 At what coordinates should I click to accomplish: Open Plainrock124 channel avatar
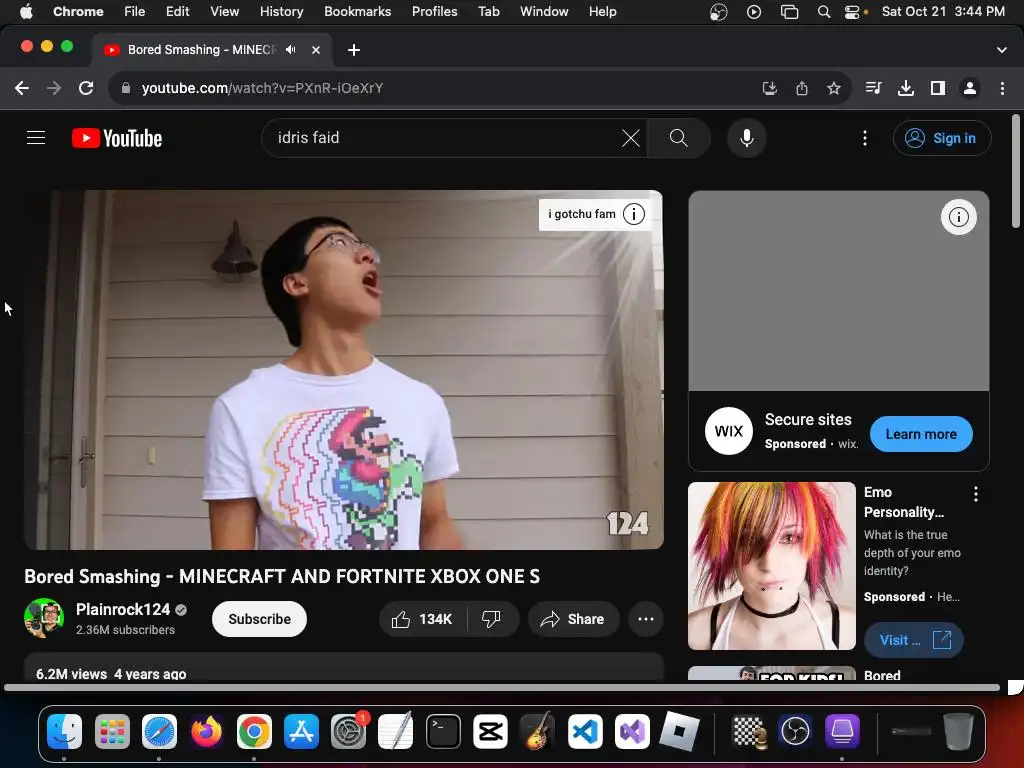pyautogui.click(x=44, y=618)
